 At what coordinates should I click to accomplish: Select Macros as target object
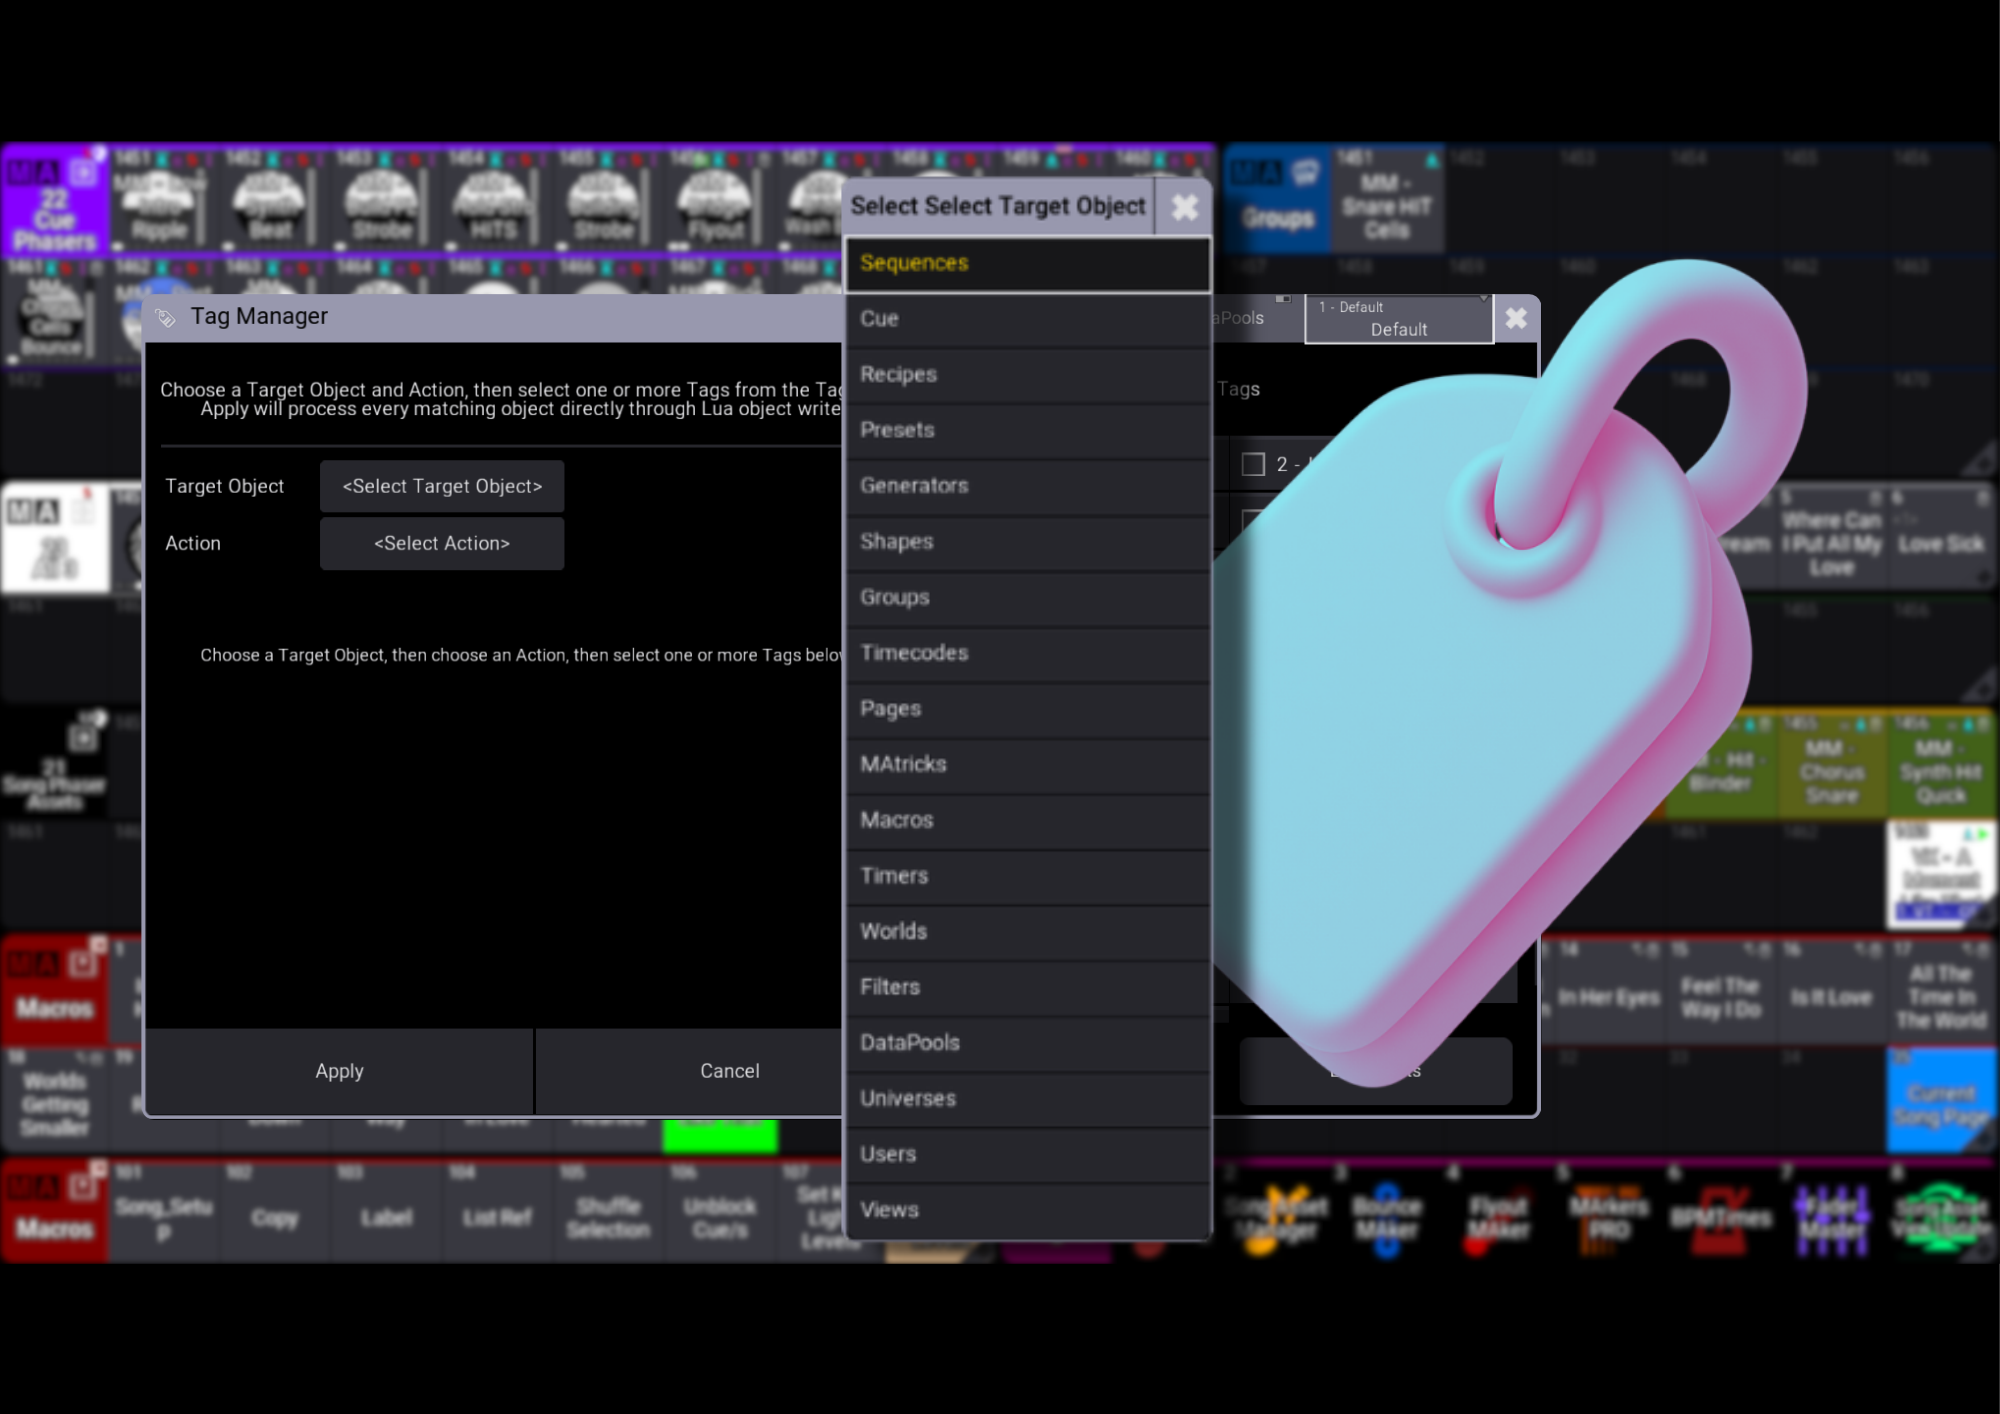1027,820
